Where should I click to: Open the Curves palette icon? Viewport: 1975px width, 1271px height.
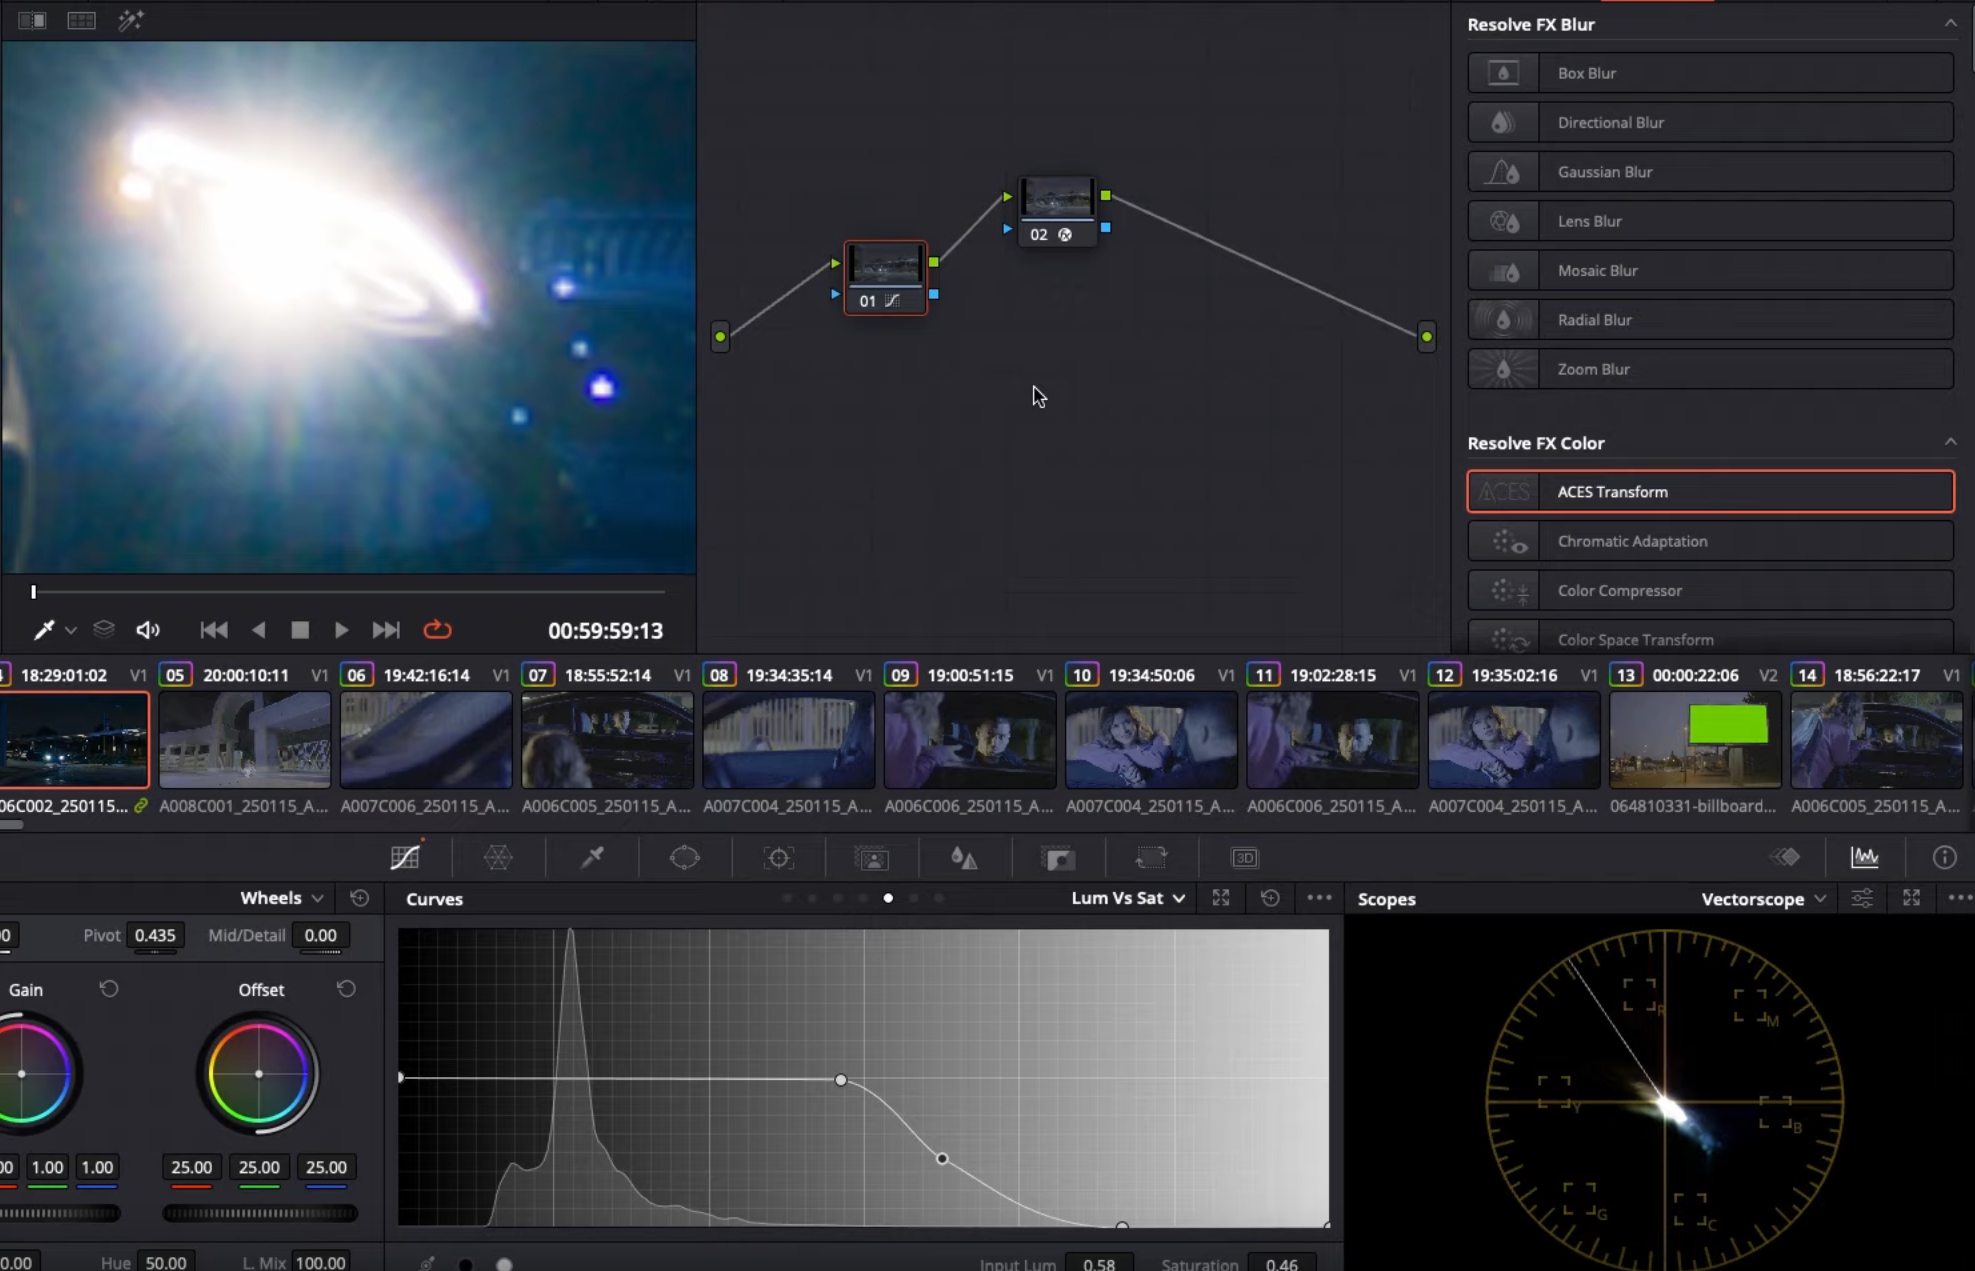point(405,857)
